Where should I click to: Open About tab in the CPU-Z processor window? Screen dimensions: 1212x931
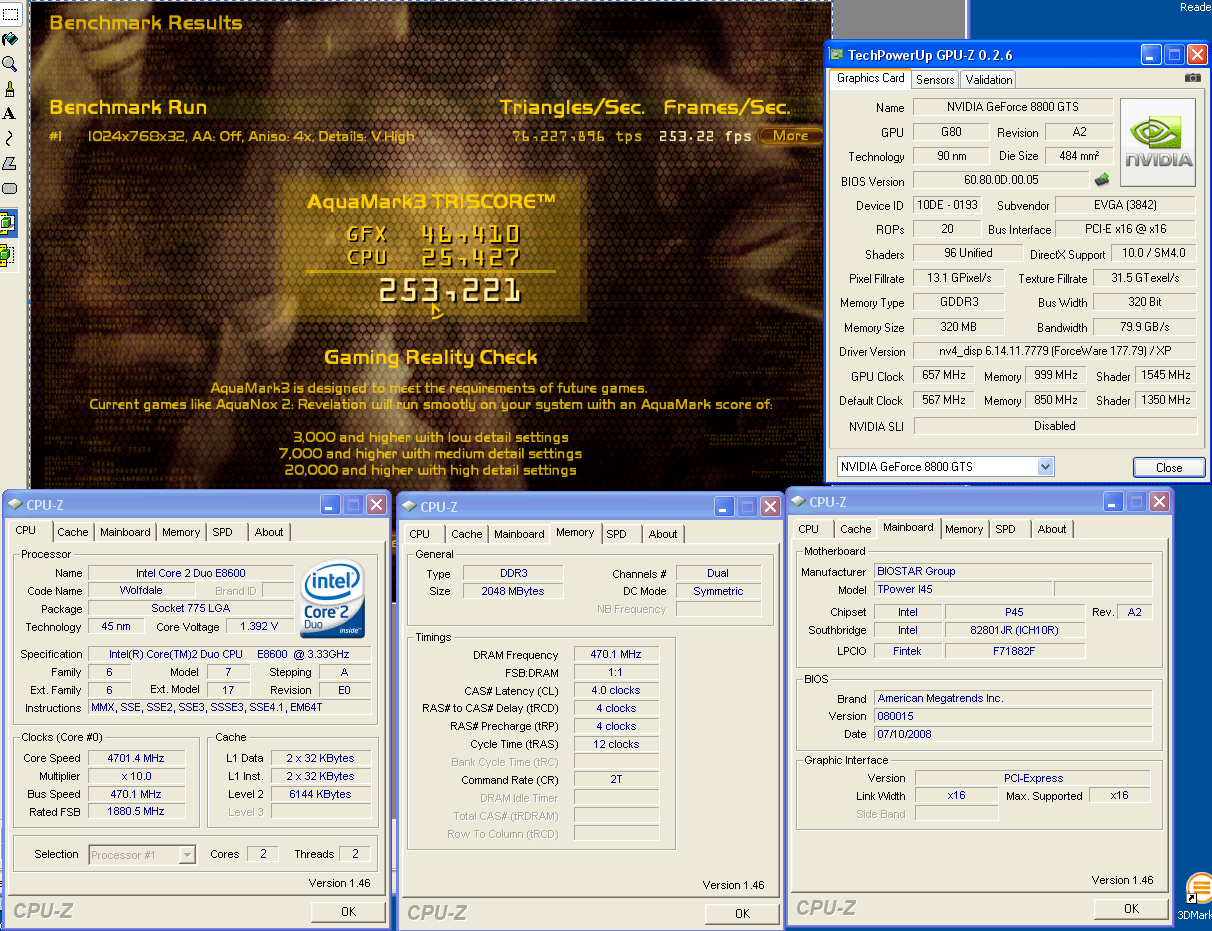(269, 532)
